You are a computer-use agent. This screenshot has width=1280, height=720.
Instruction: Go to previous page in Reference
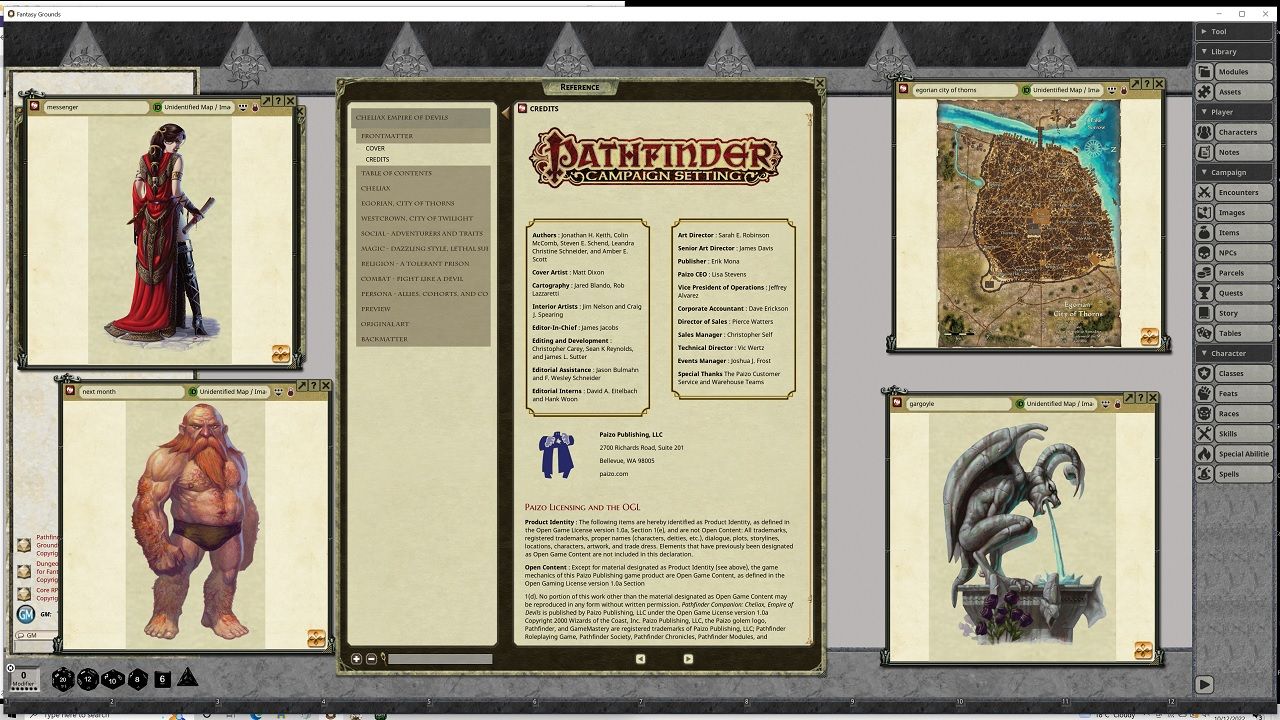(x=640, y=658)
